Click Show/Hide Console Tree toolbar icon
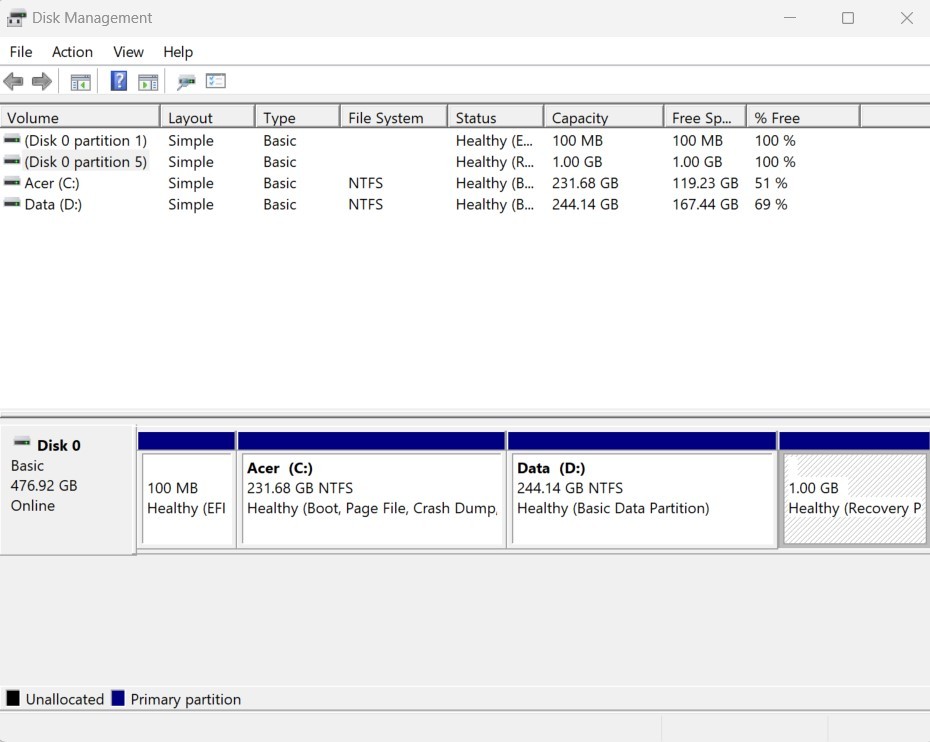This screenshot has width=930, height=742. [x=81, y=82]
